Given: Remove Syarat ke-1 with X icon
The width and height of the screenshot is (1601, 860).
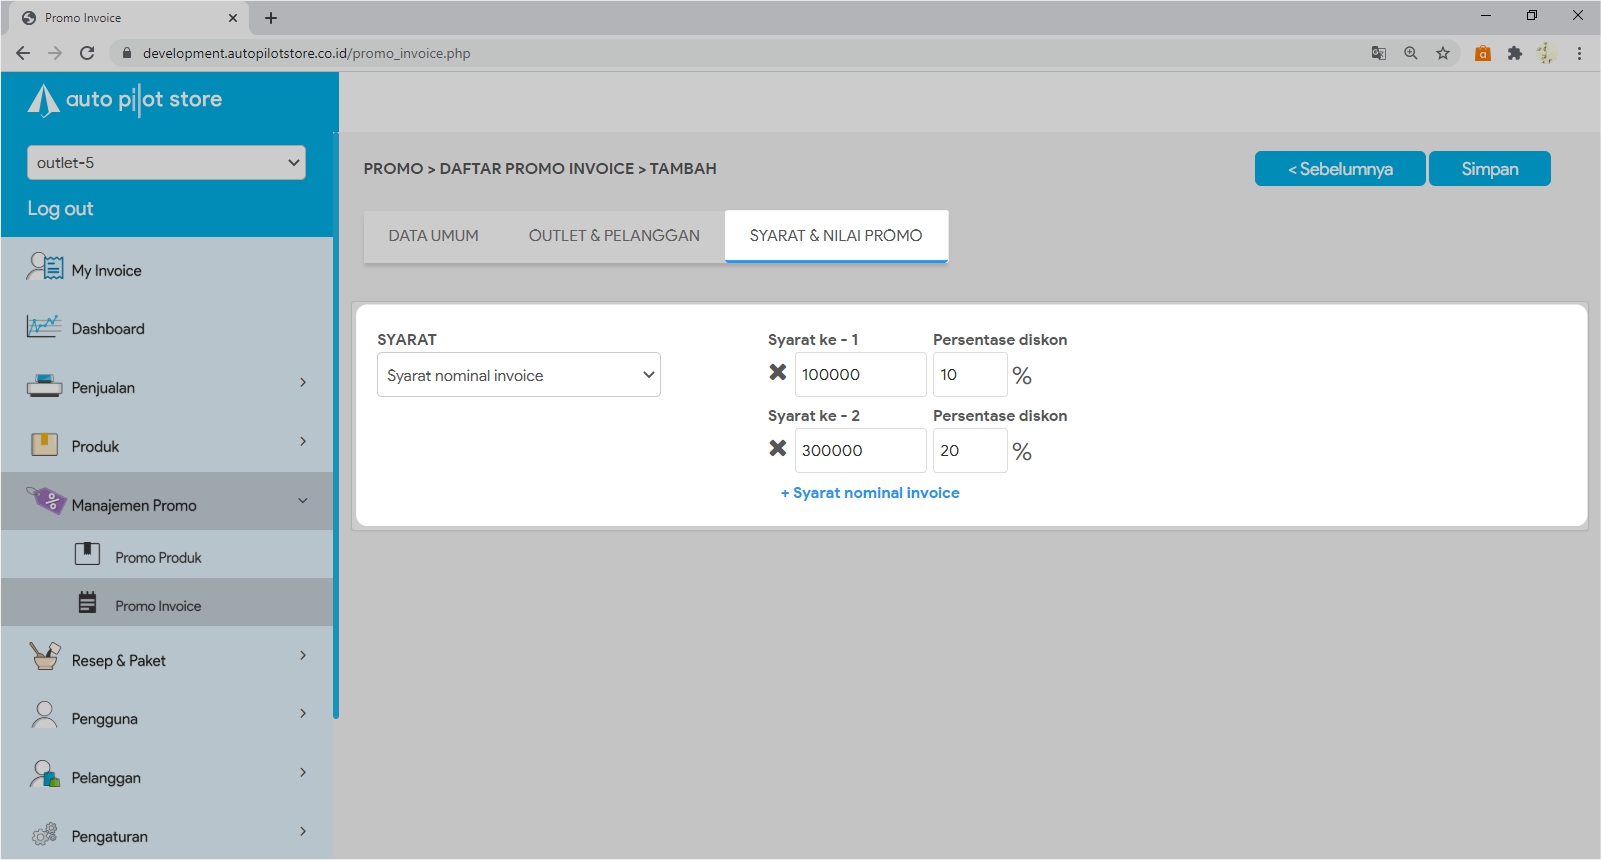Looking at the screenshot, I should (777, 373).
